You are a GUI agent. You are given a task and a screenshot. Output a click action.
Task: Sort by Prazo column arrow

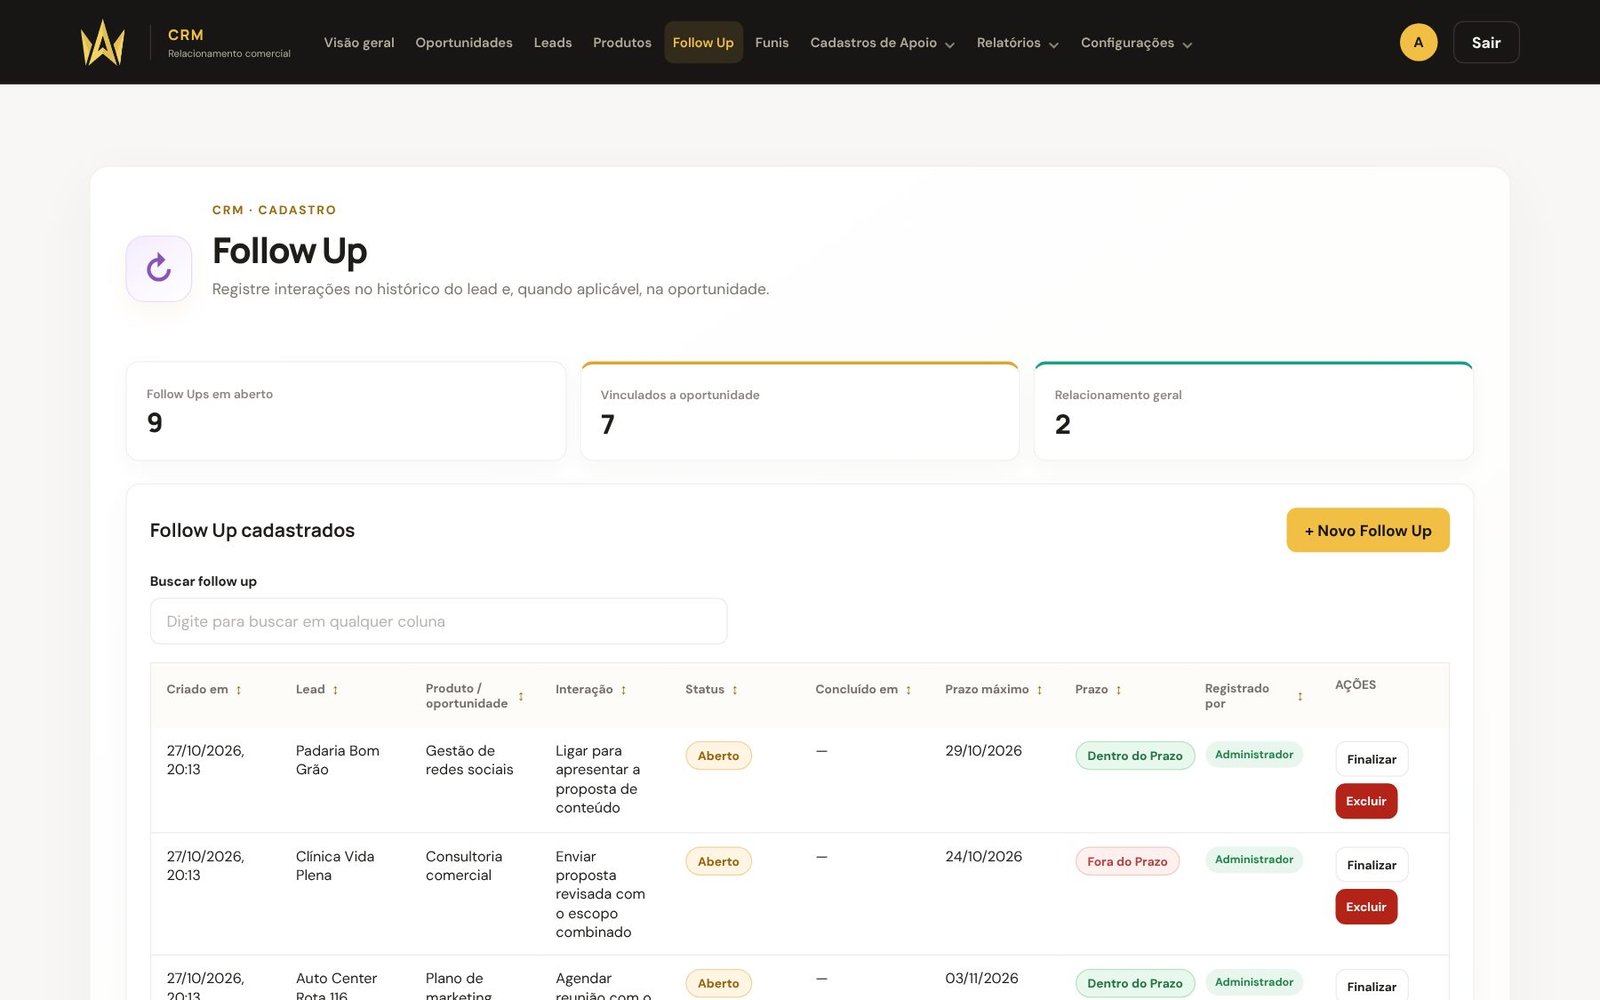[1118, 690]
